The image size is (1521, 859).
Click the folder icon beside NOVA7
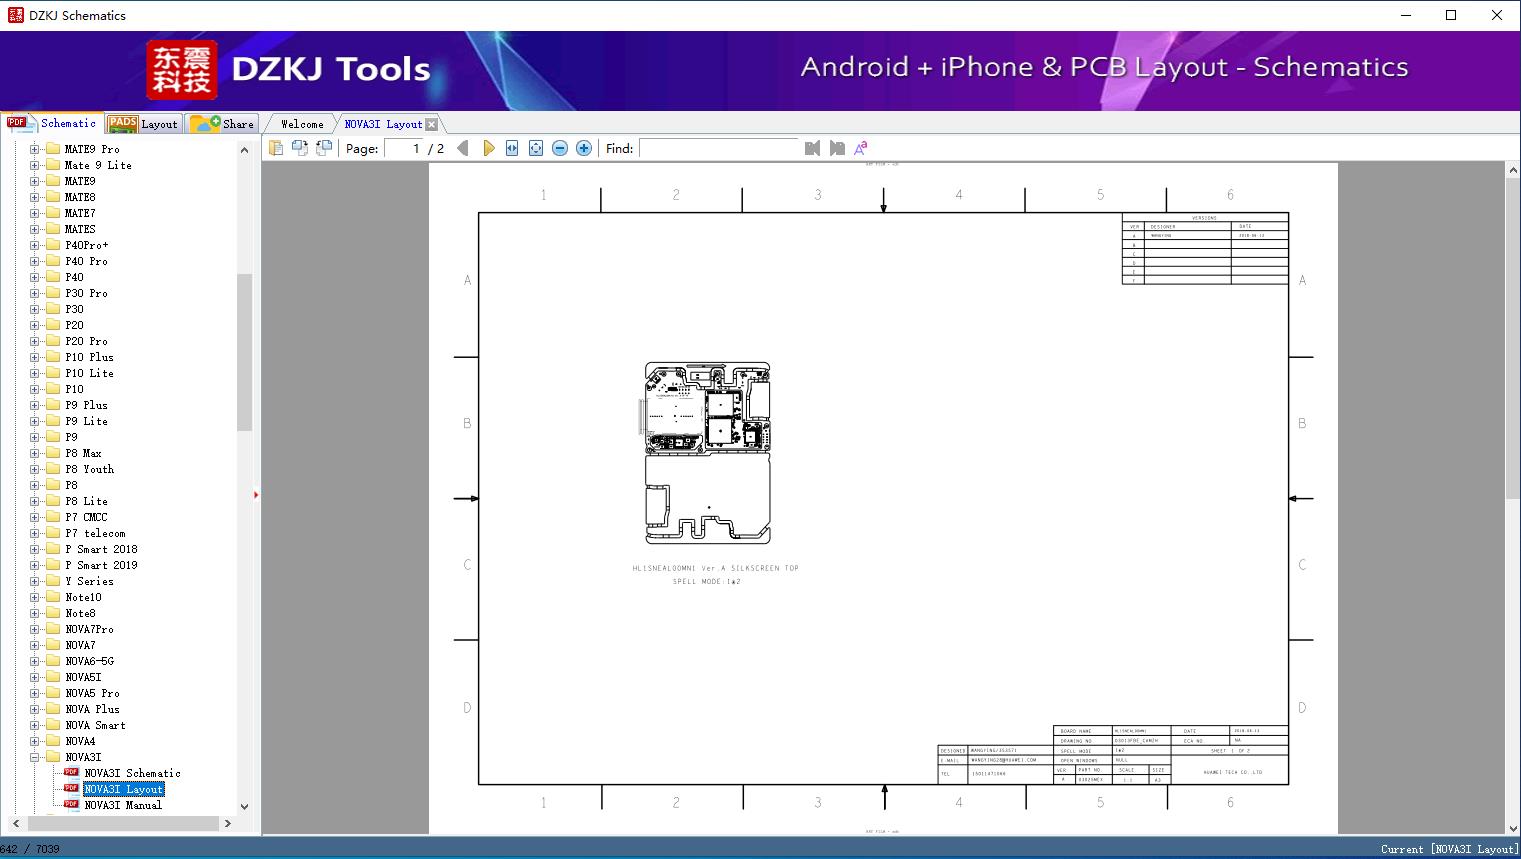53,645
